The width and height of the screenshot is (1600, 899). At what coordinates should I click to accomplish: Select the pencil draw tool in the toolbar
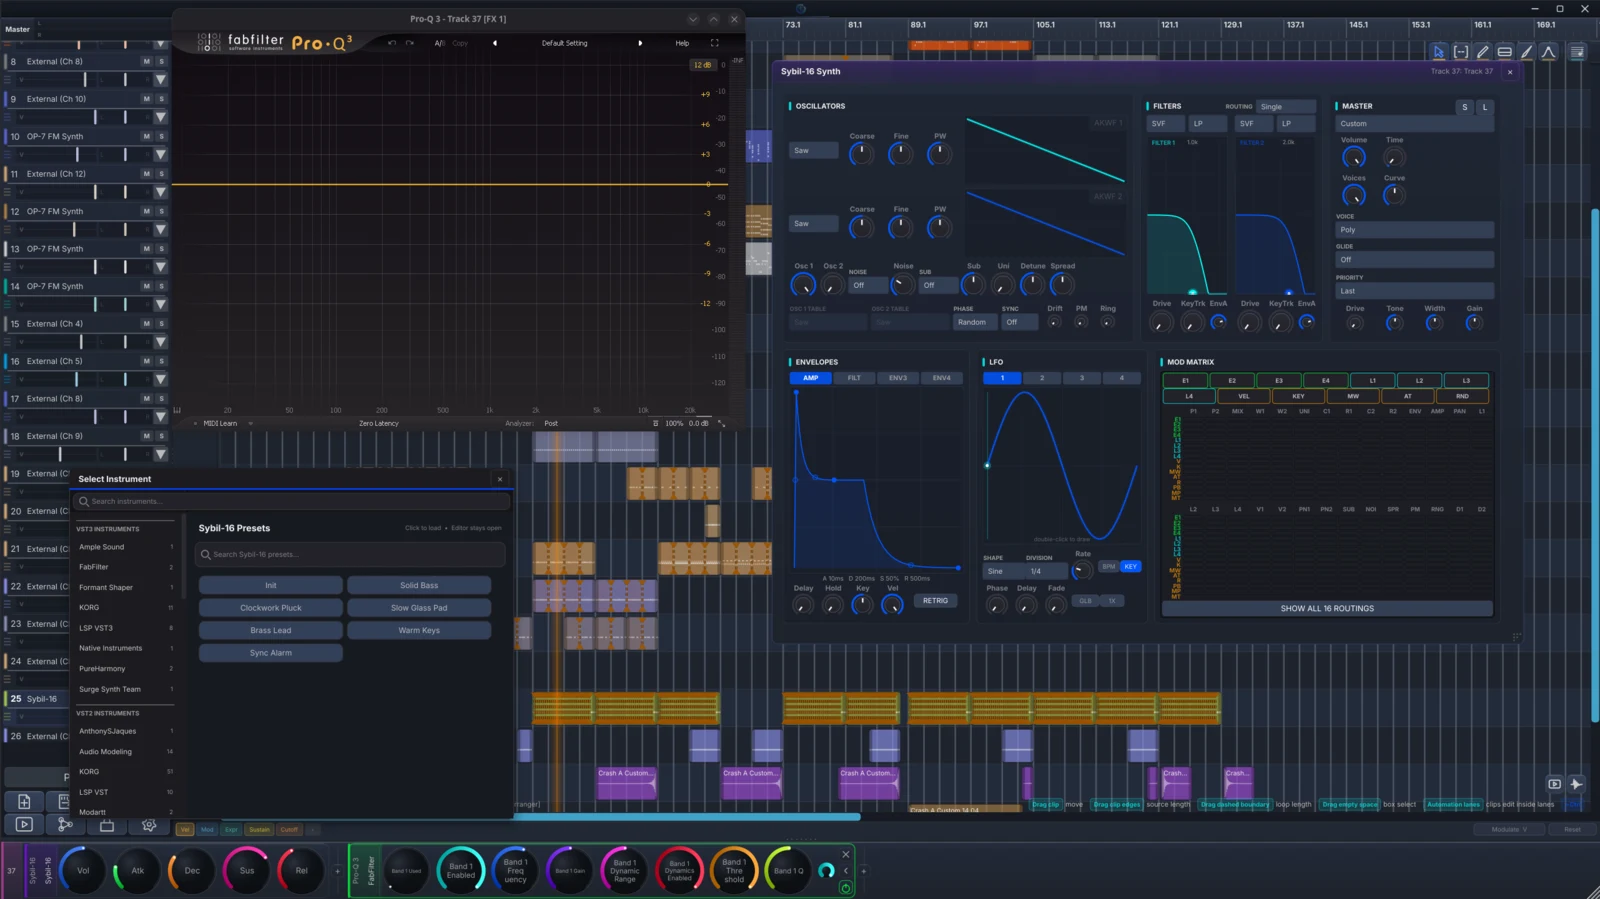click(1482, 52)
